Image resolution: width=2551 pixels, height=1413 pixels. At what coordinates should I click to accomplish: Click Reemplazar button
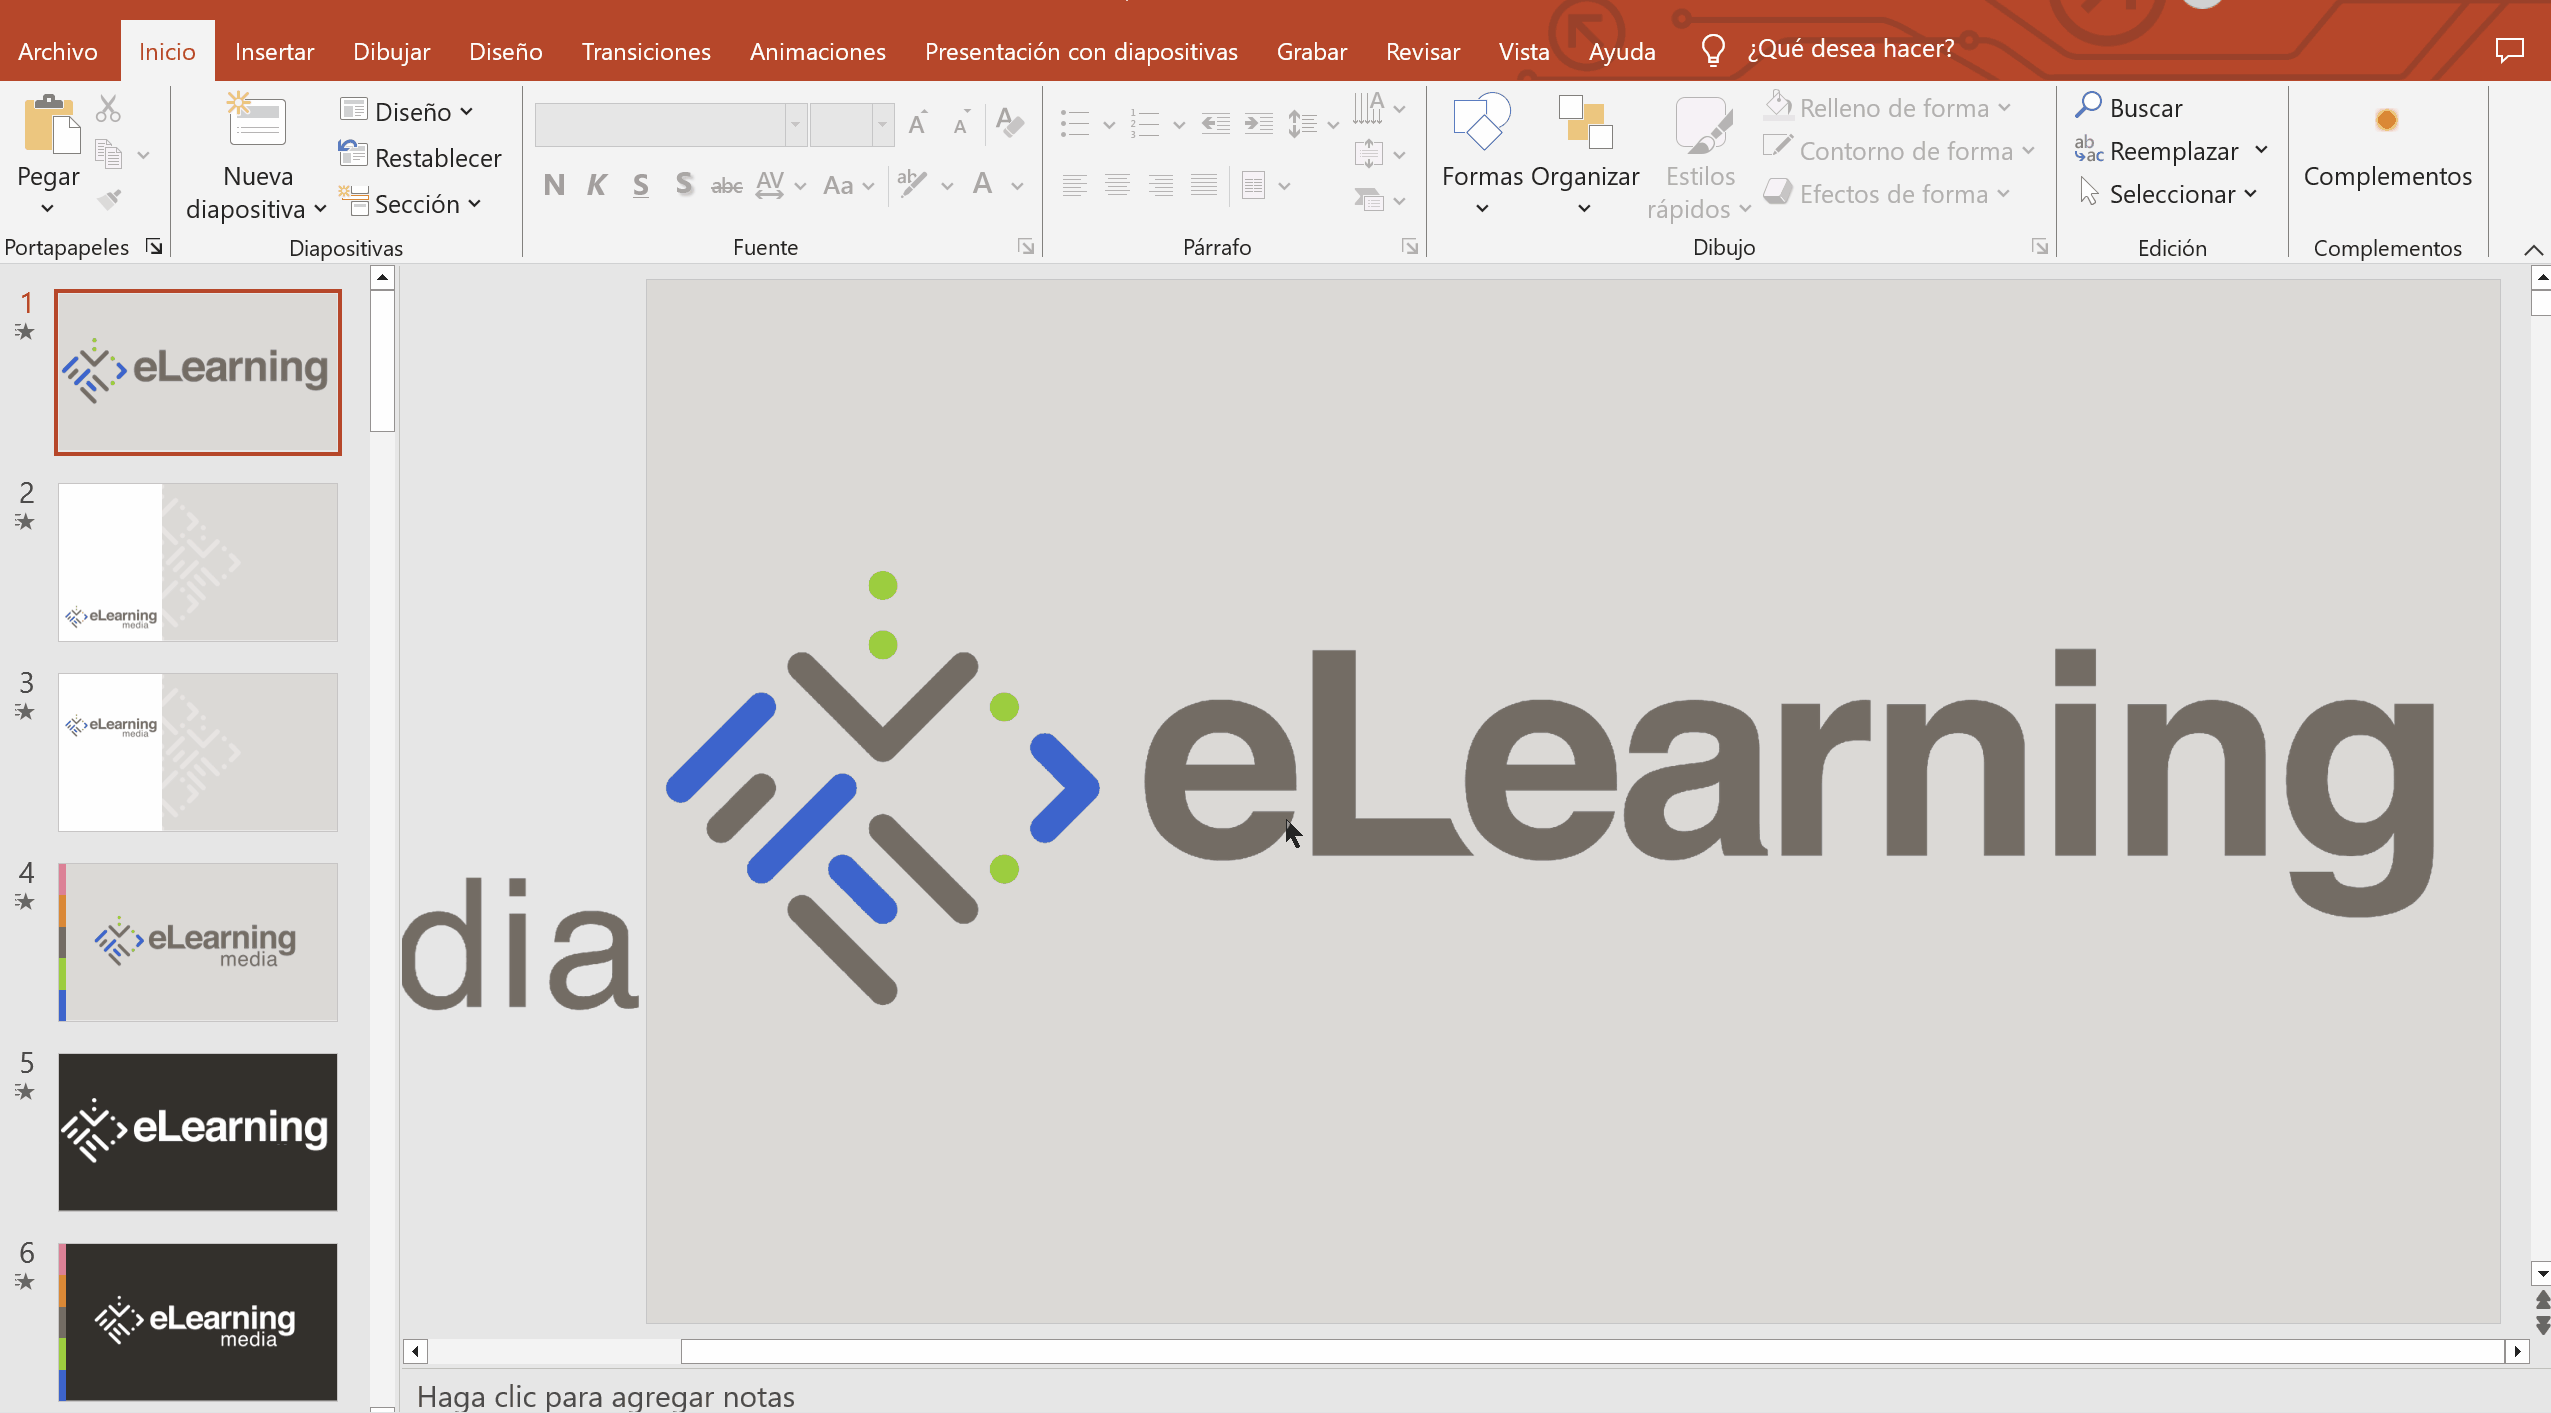pyautogui.click(x=2156, y=151)
